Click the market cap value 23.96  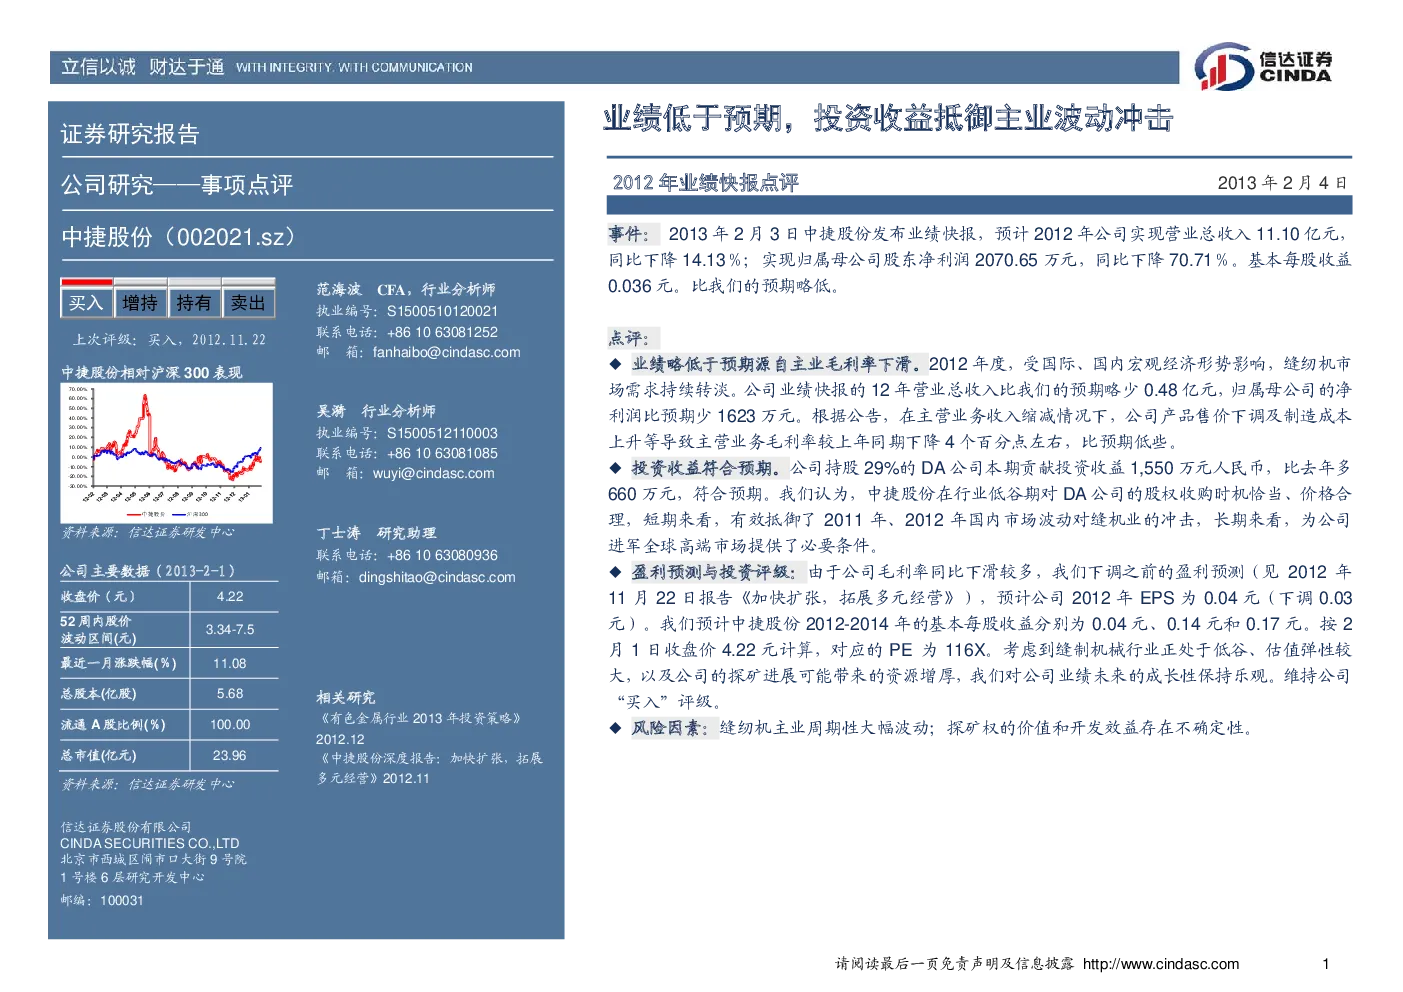230,755
